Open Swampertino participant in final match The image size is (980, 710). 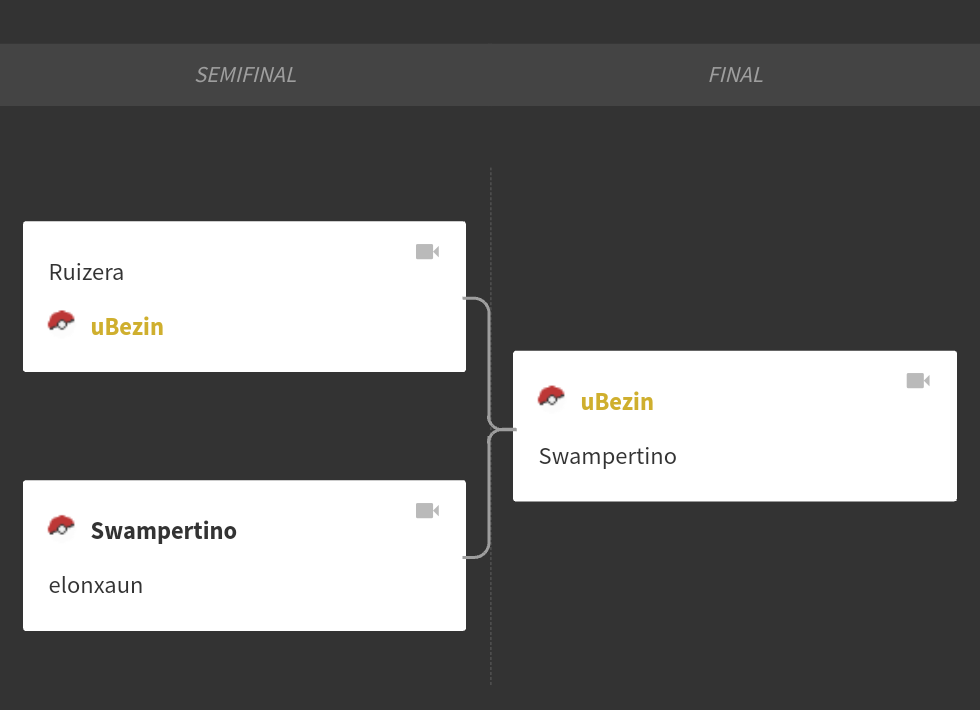608,457
